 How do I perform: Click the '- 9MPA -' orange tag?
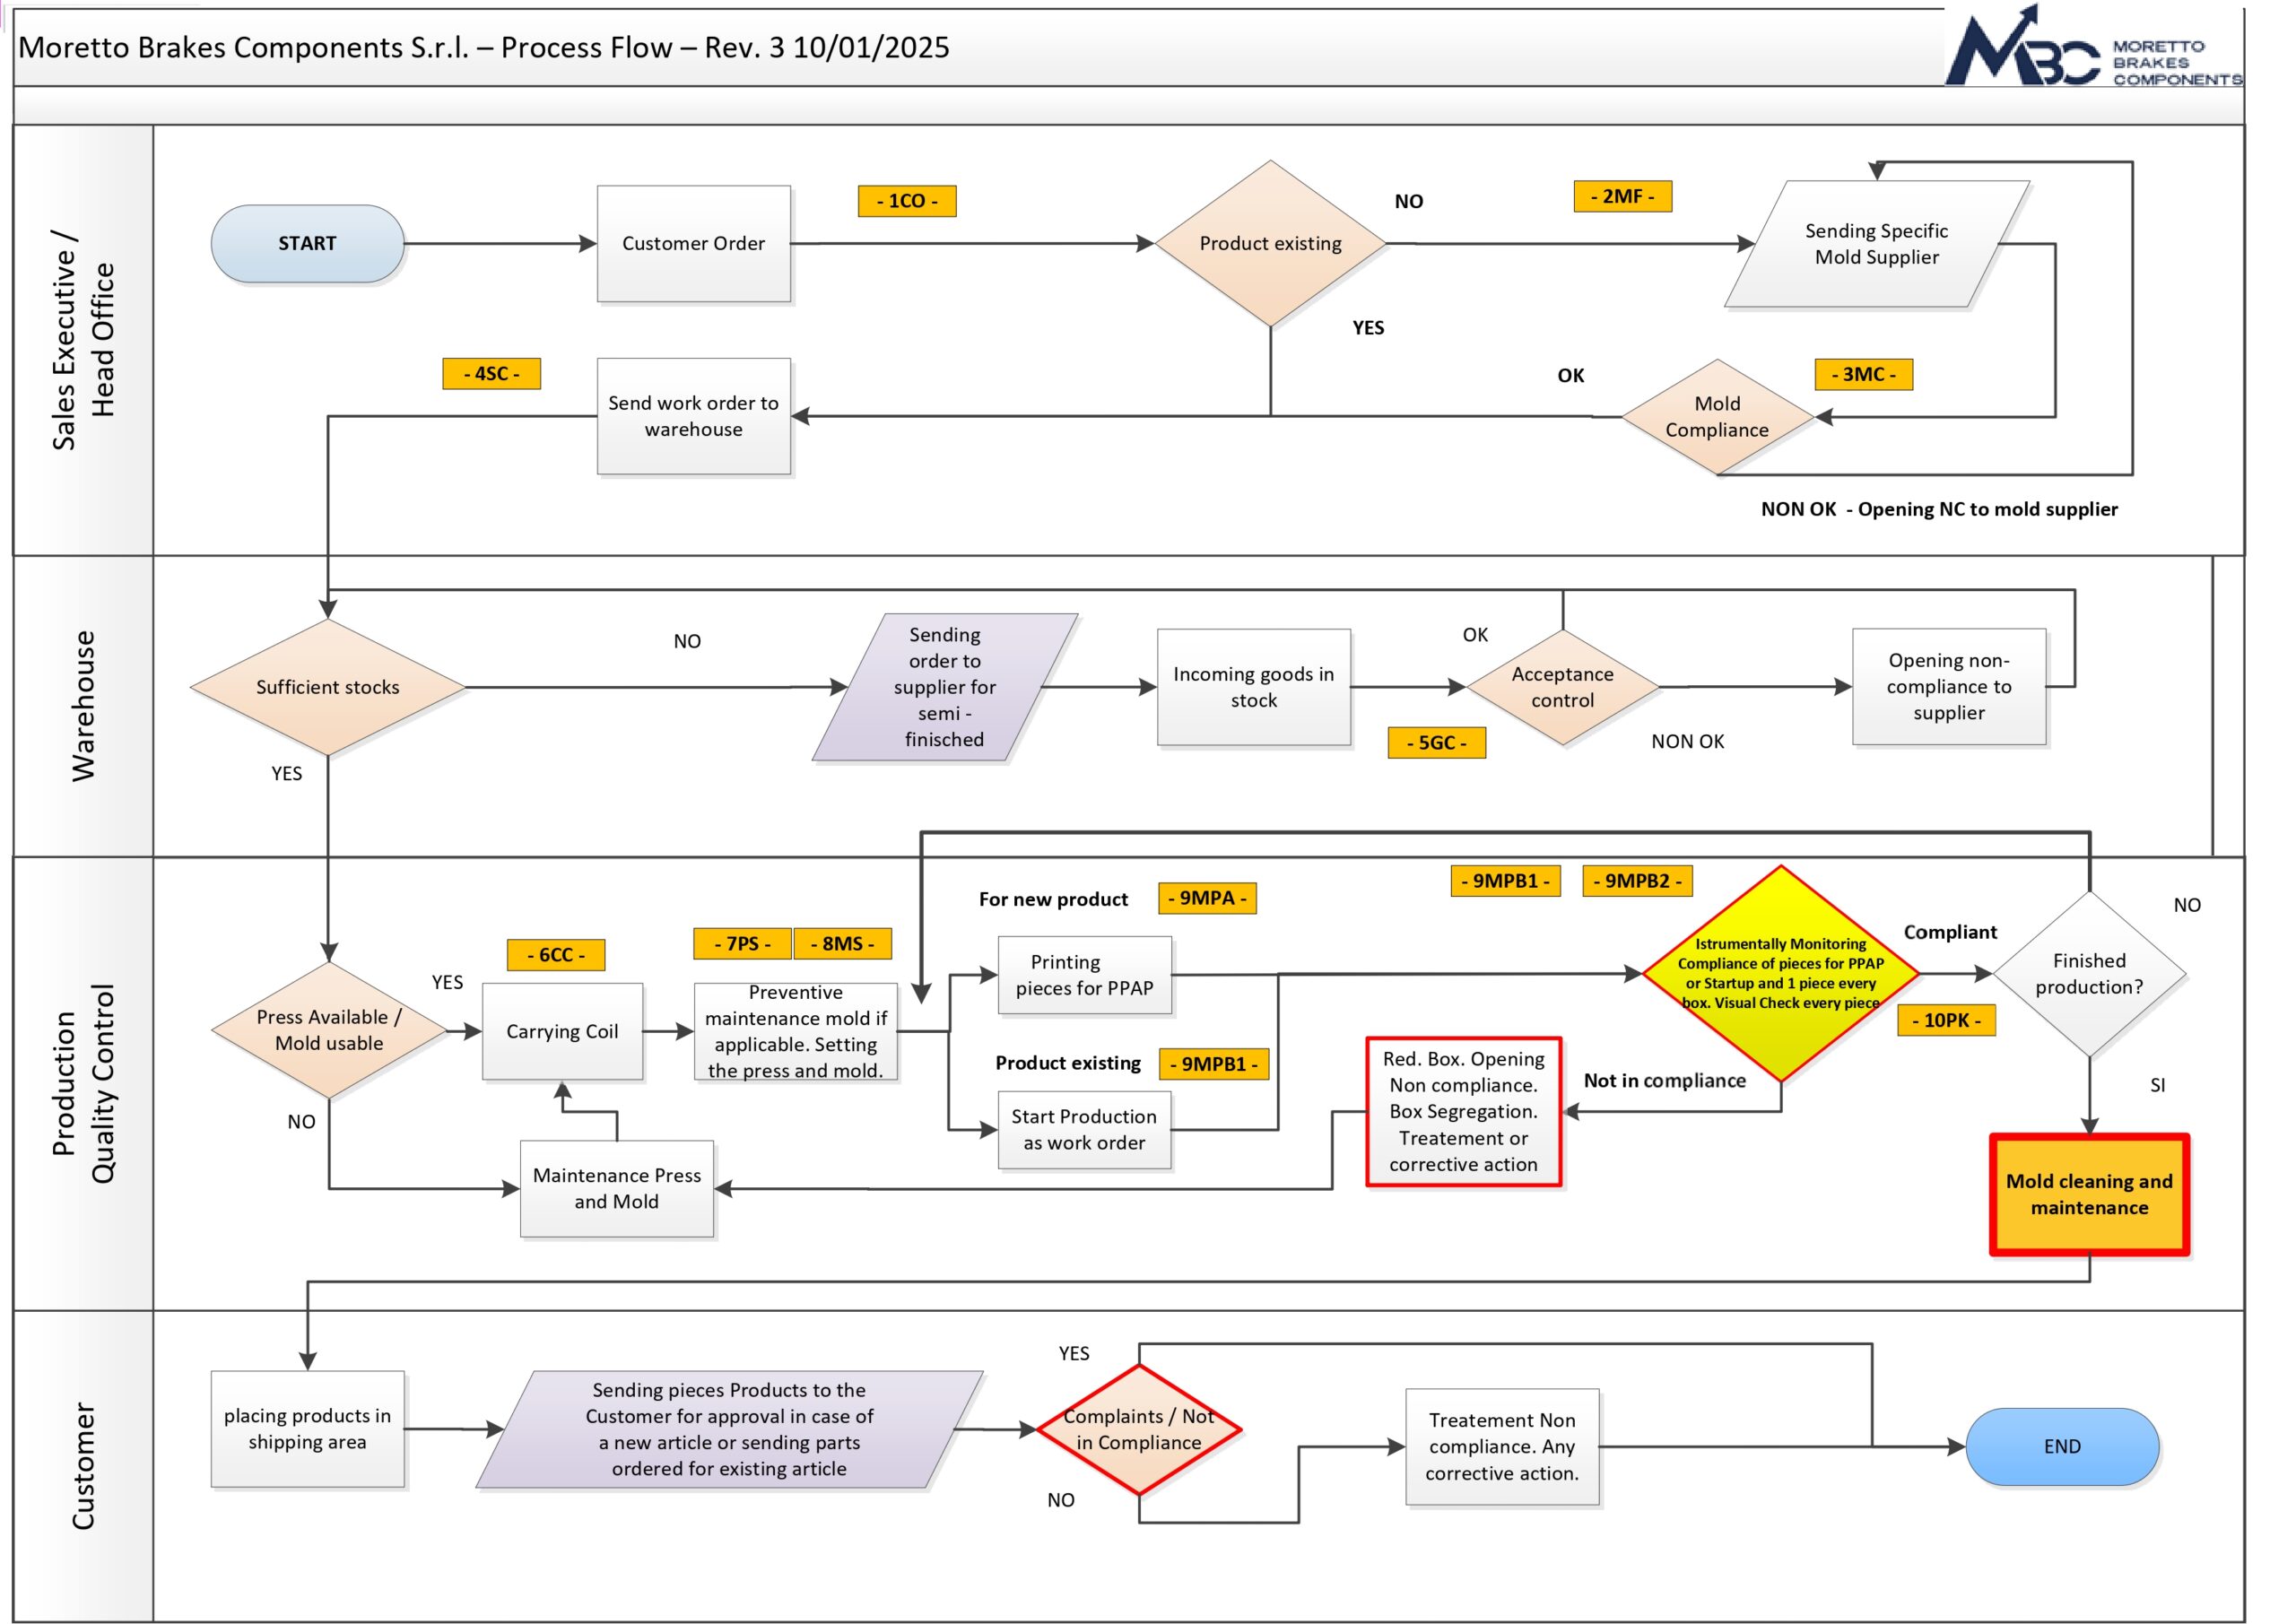[1207, 898]
